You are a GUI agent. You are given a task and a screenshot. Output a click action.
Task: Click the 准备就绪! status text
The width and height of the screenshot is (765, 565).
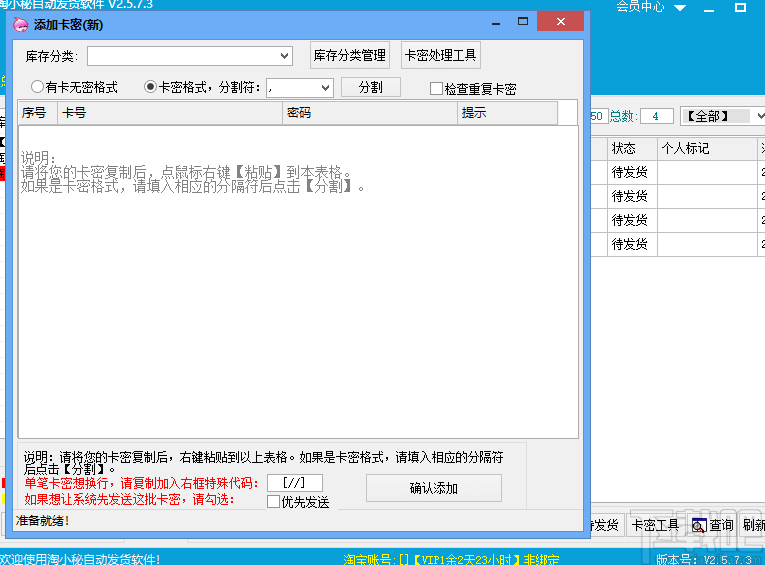tap(42, 521)
